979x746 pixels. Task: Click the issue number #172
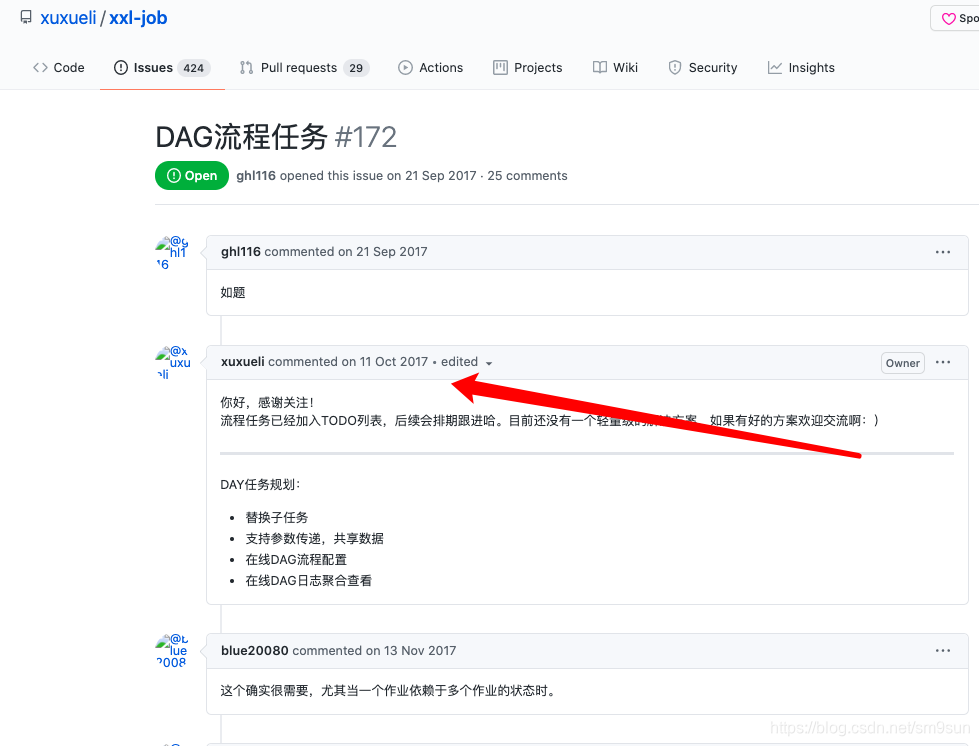pos(366,137)
